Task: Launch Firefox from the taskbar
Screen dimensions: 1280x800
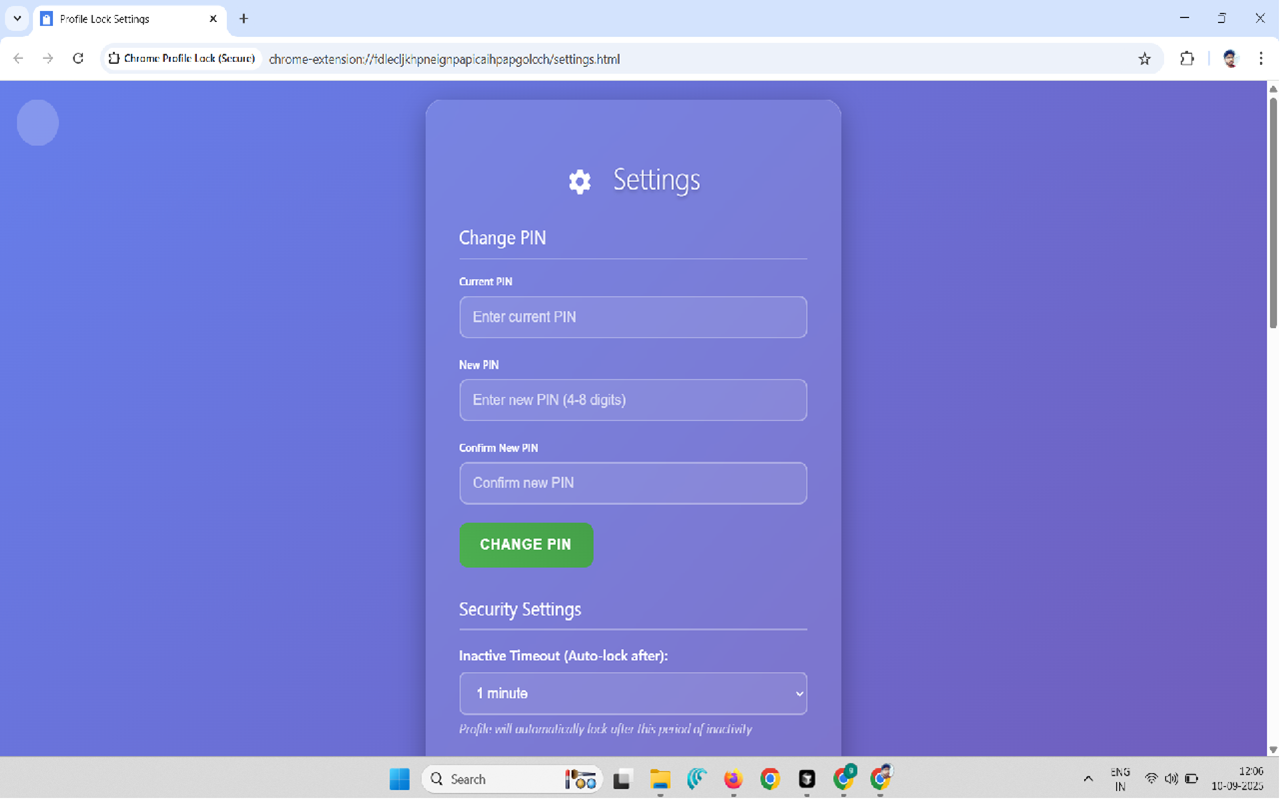Action: click(733, 779)
